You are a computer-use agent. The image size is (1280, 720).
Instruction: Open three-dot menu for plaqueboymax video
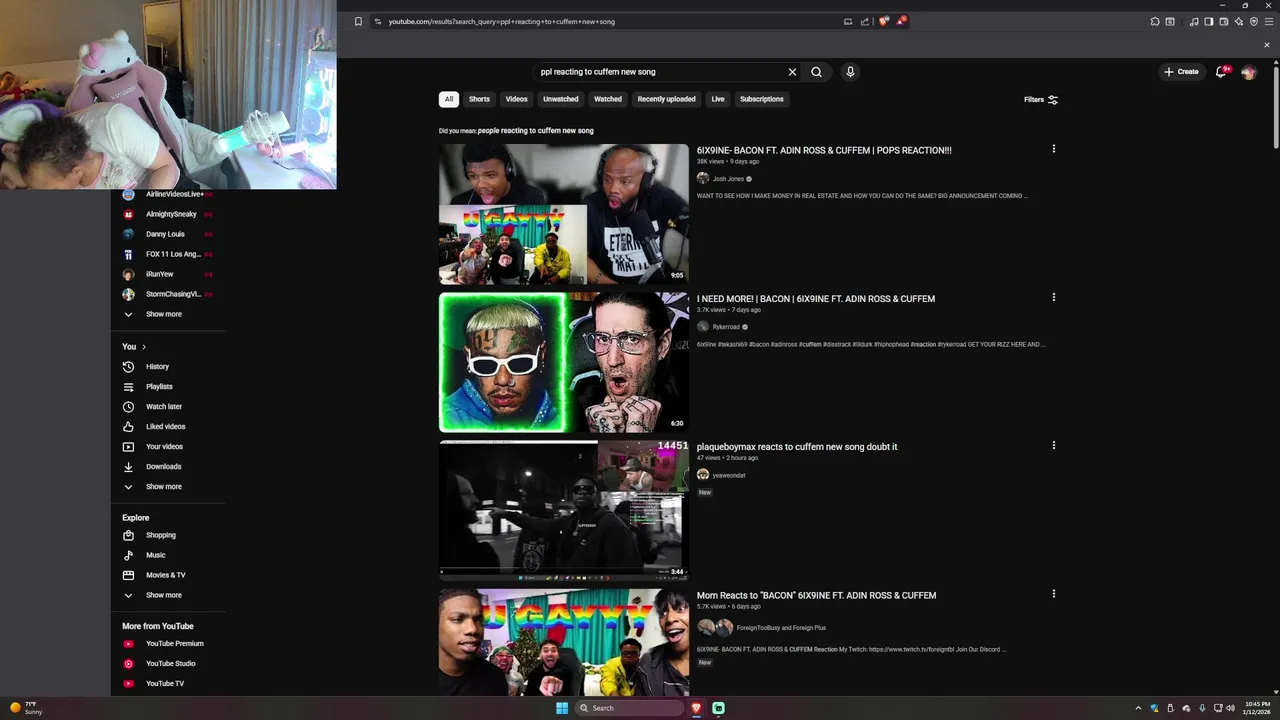click(x=1053, y=445)
